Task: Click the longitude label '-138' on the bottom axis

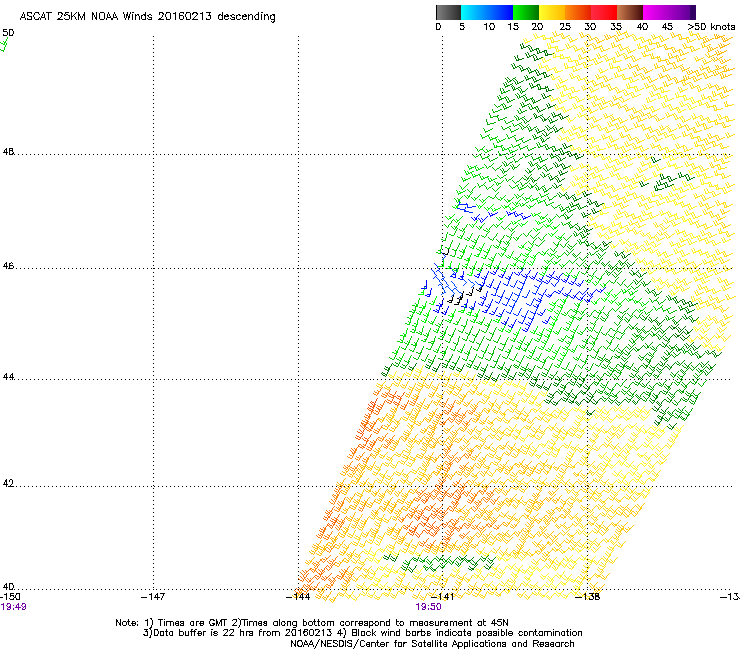Action: [588, 597]
